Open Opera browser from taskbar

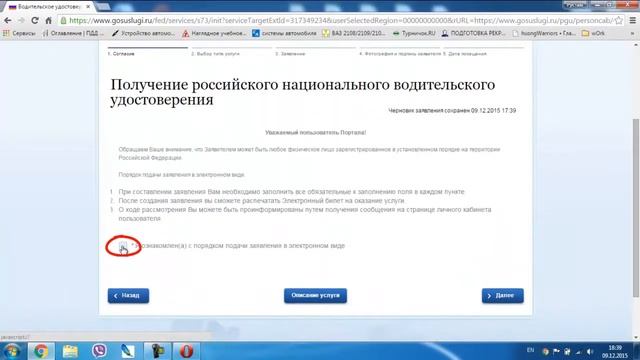click(187, 351)
